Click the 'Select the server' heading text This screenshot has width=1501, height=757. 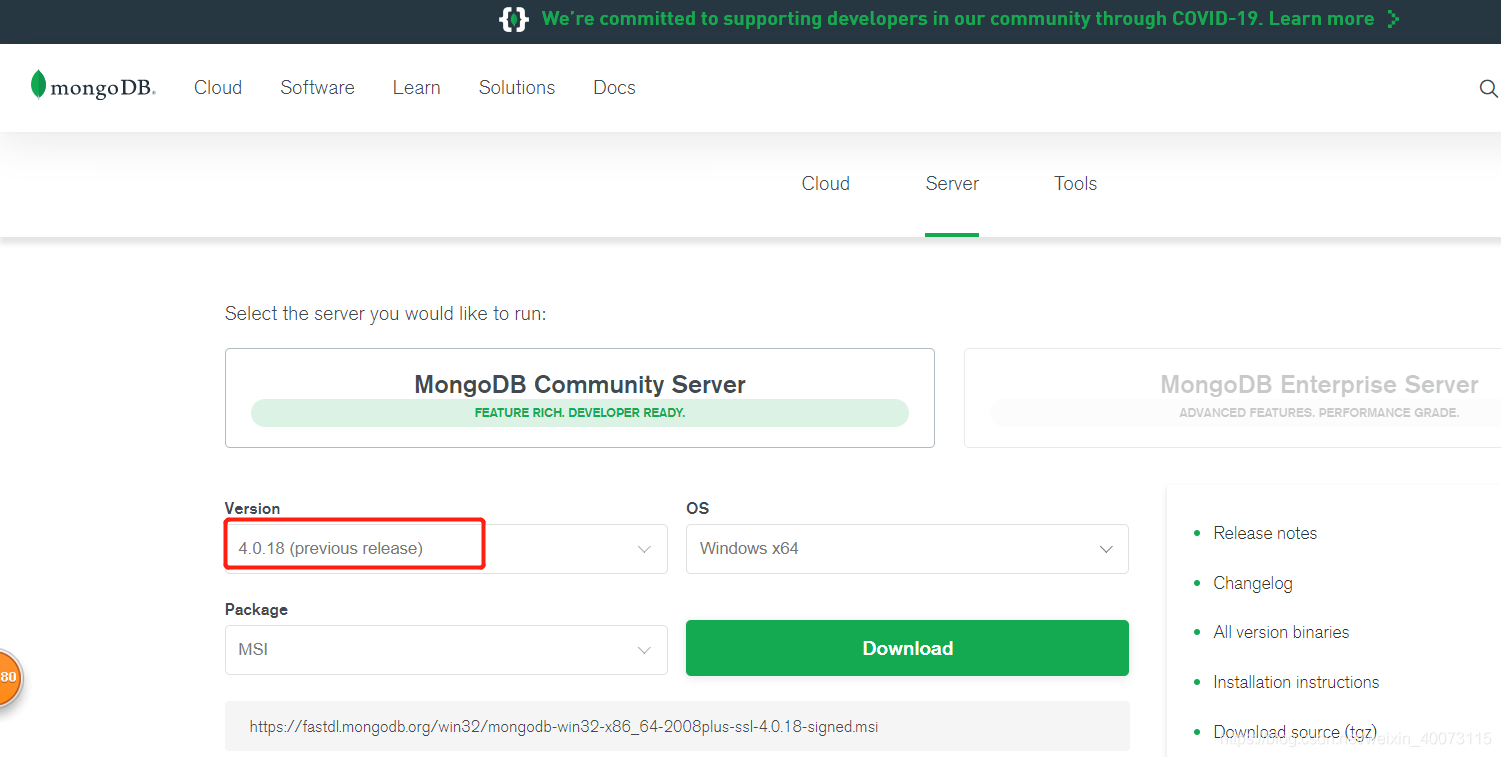(386, 314)
